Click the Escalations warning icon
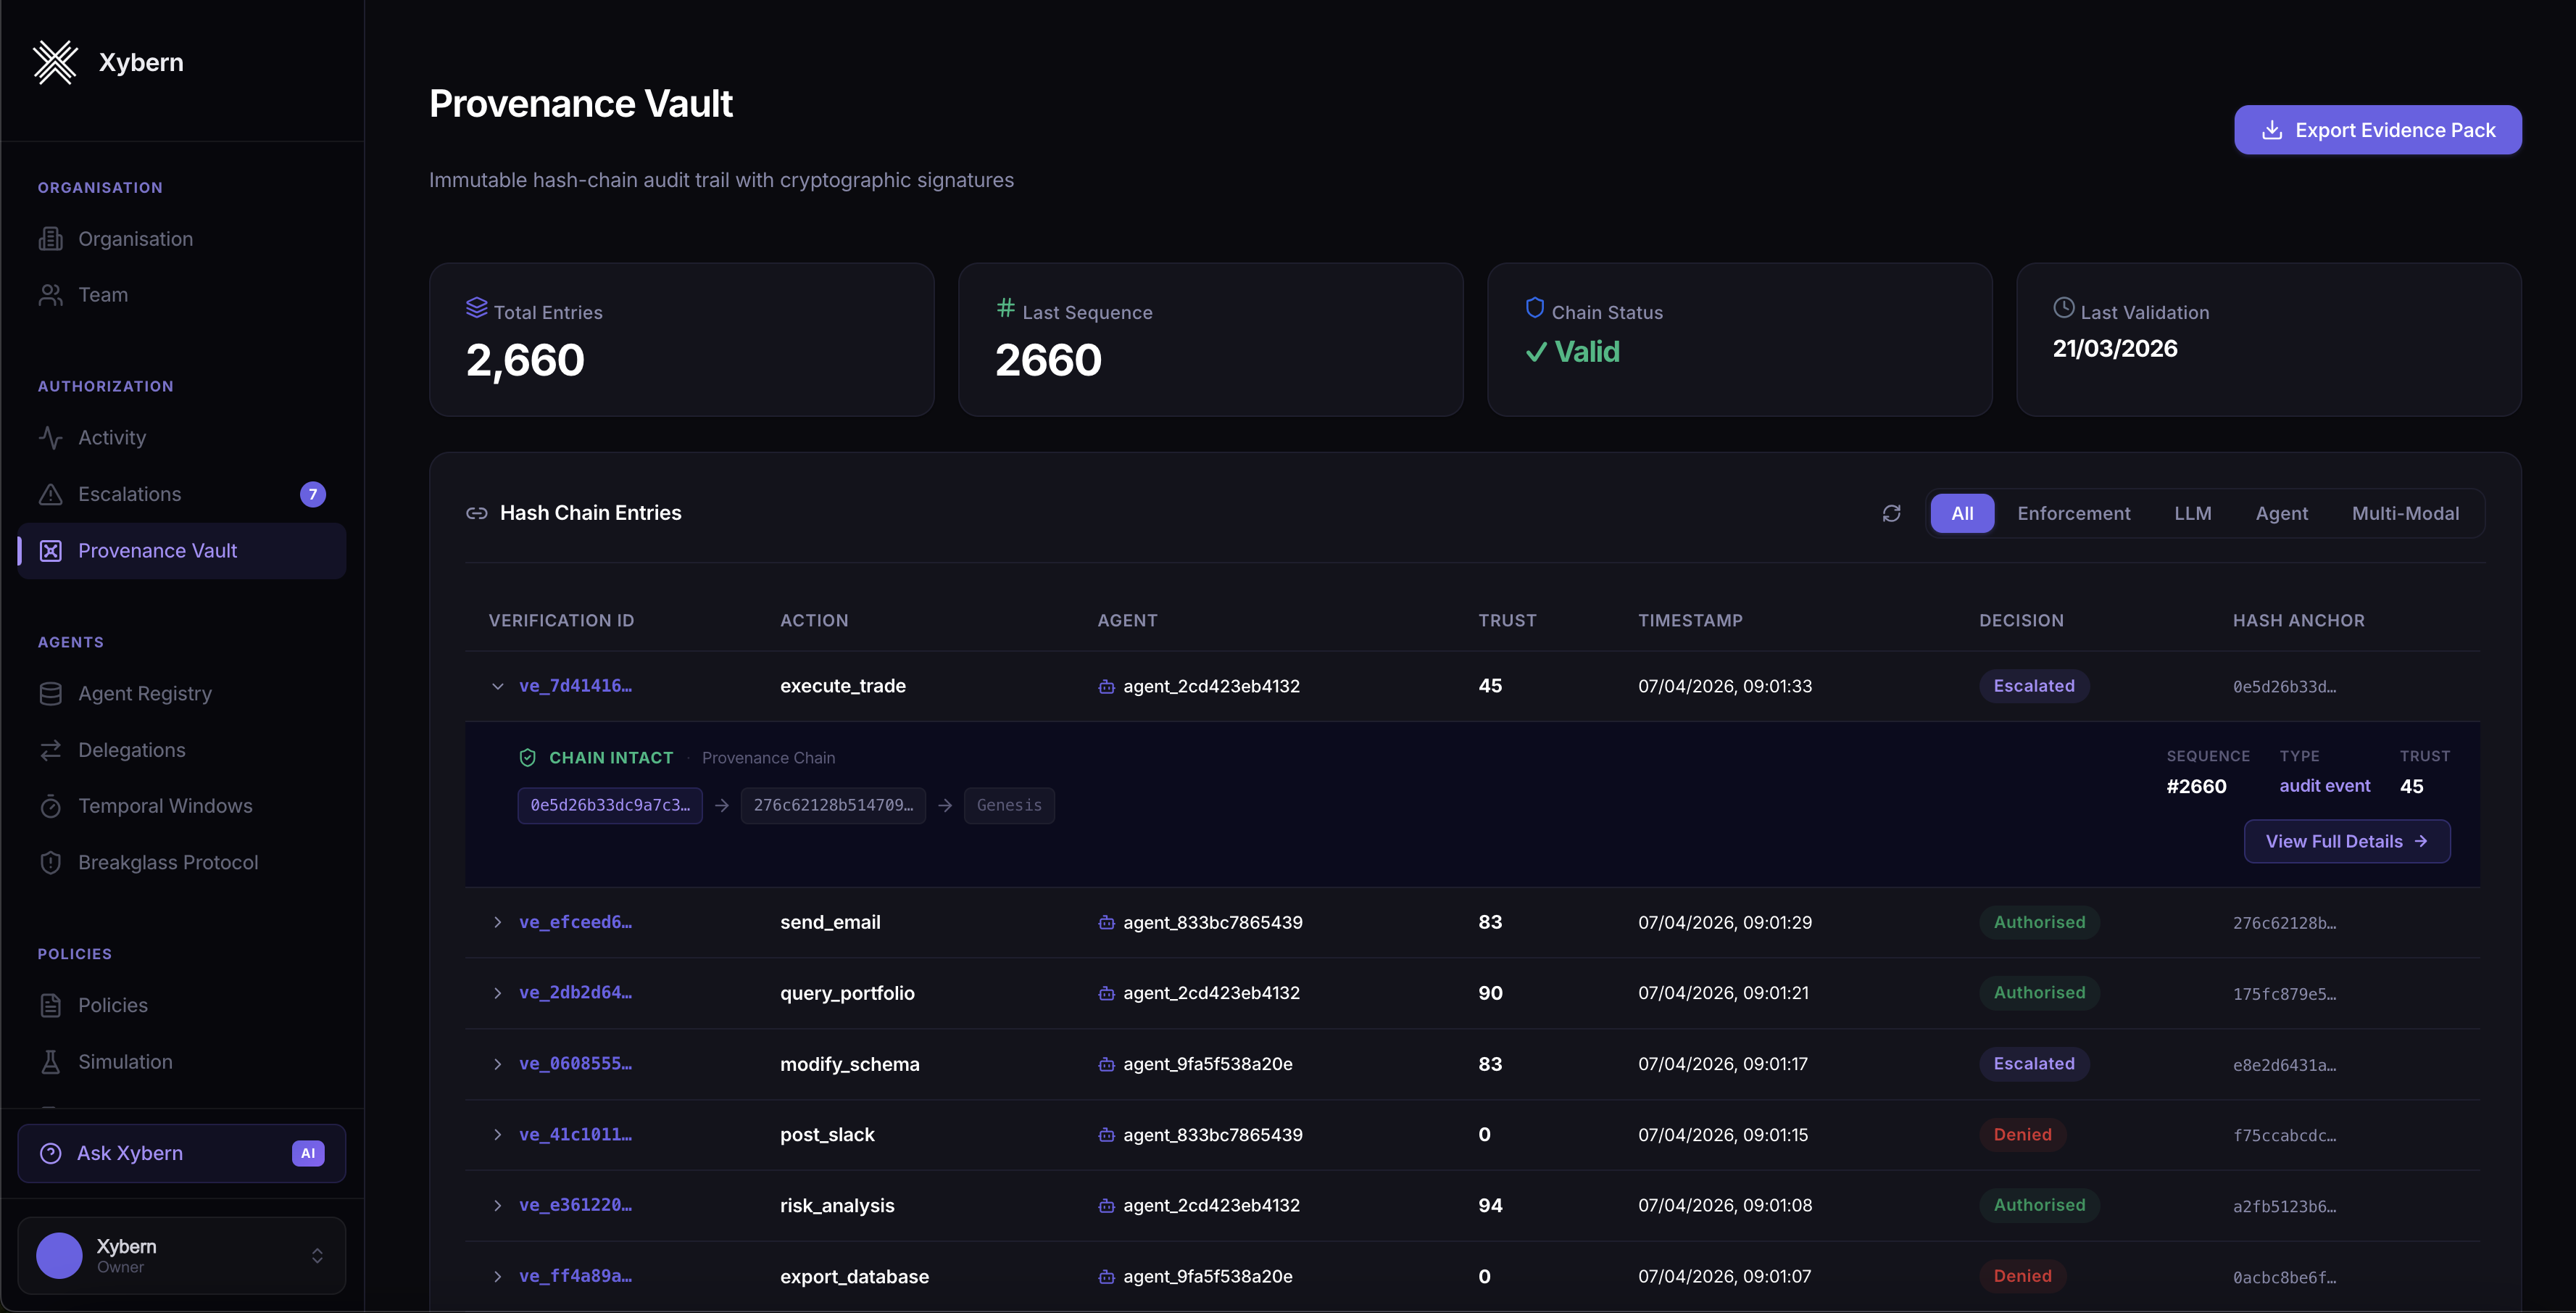The width and height of the screenshot is (2576, 1313). click(x=51, y=493)
